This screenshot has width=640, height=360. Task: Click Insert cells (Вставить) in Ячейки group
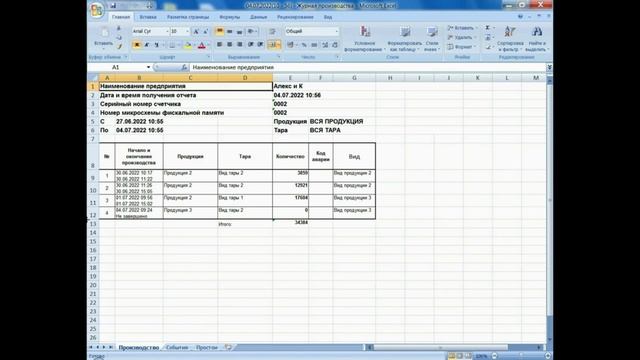[x=462, y=28]
